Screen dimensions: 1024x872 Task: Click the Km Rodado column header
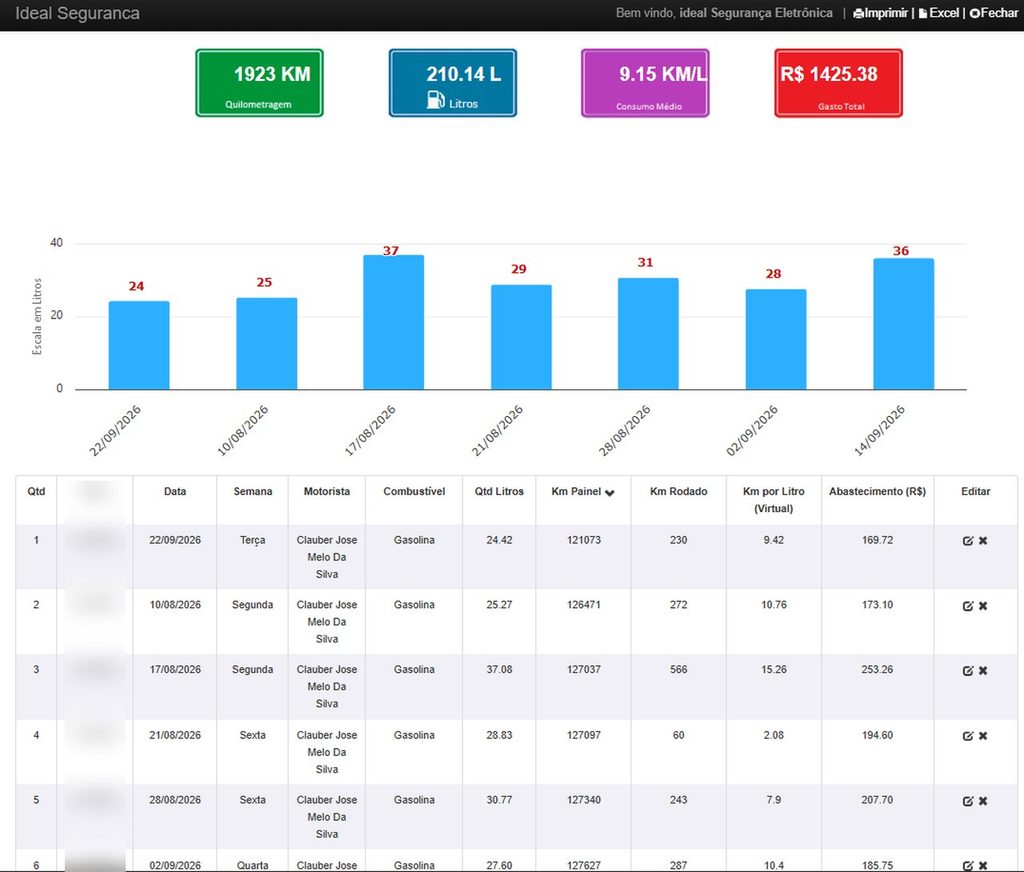tap(679, 491)
